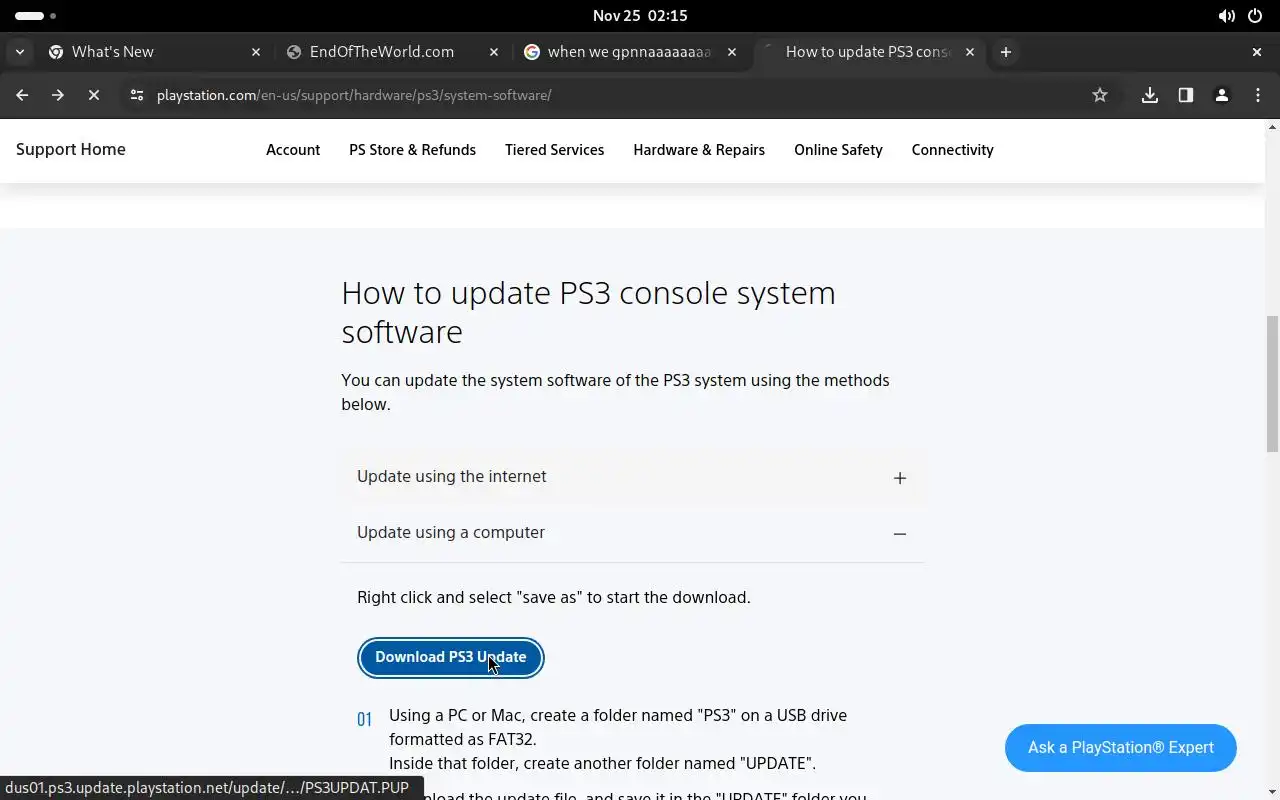The height and width of the screenshot is (800, 1280).
Task: Bookmark this page with the star icon
Action: 1100,95
